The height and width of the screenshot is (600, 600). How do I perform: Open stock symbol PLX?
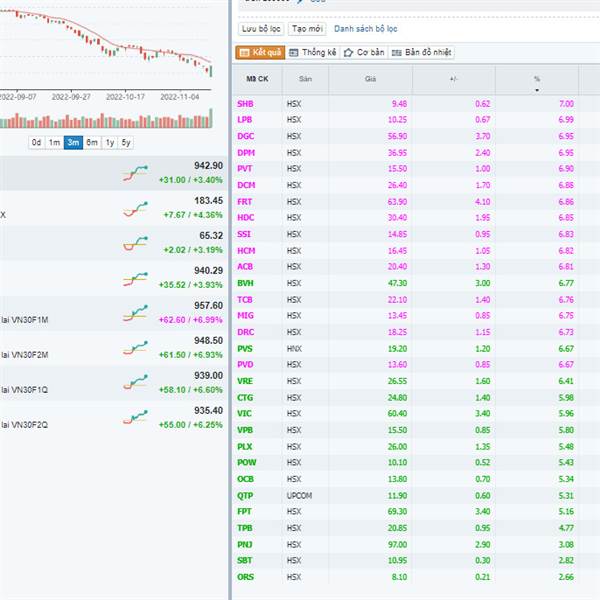point(245,447)
